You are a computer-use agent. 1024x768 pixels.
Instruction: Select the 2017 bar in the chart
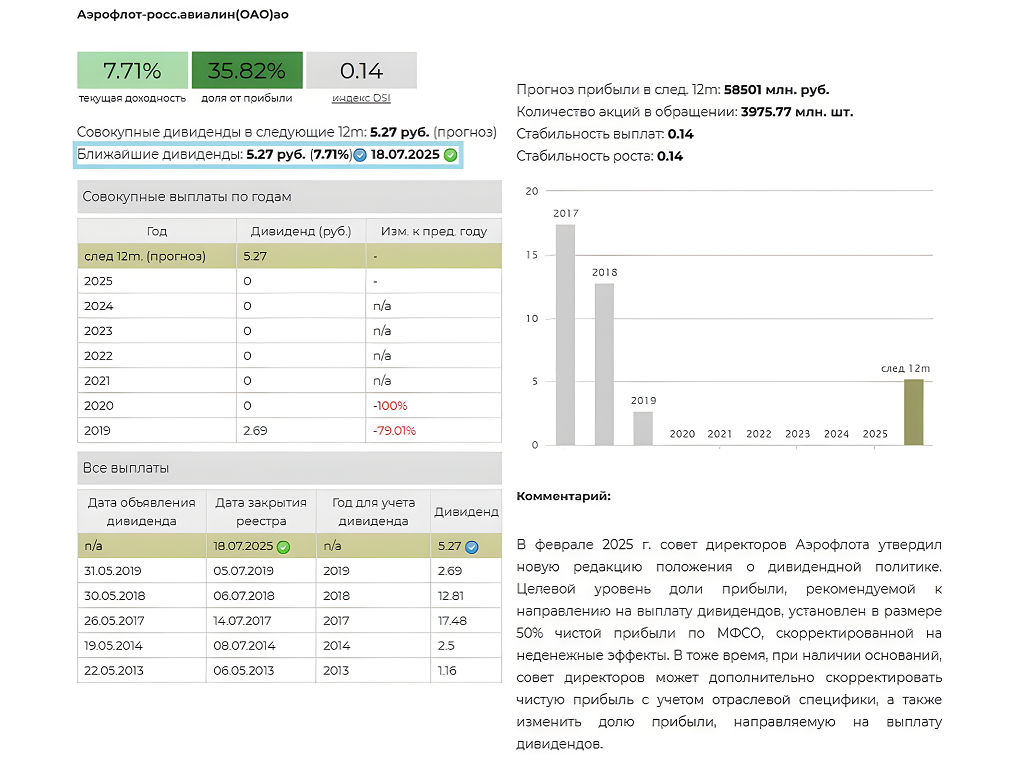pos(565,335)
